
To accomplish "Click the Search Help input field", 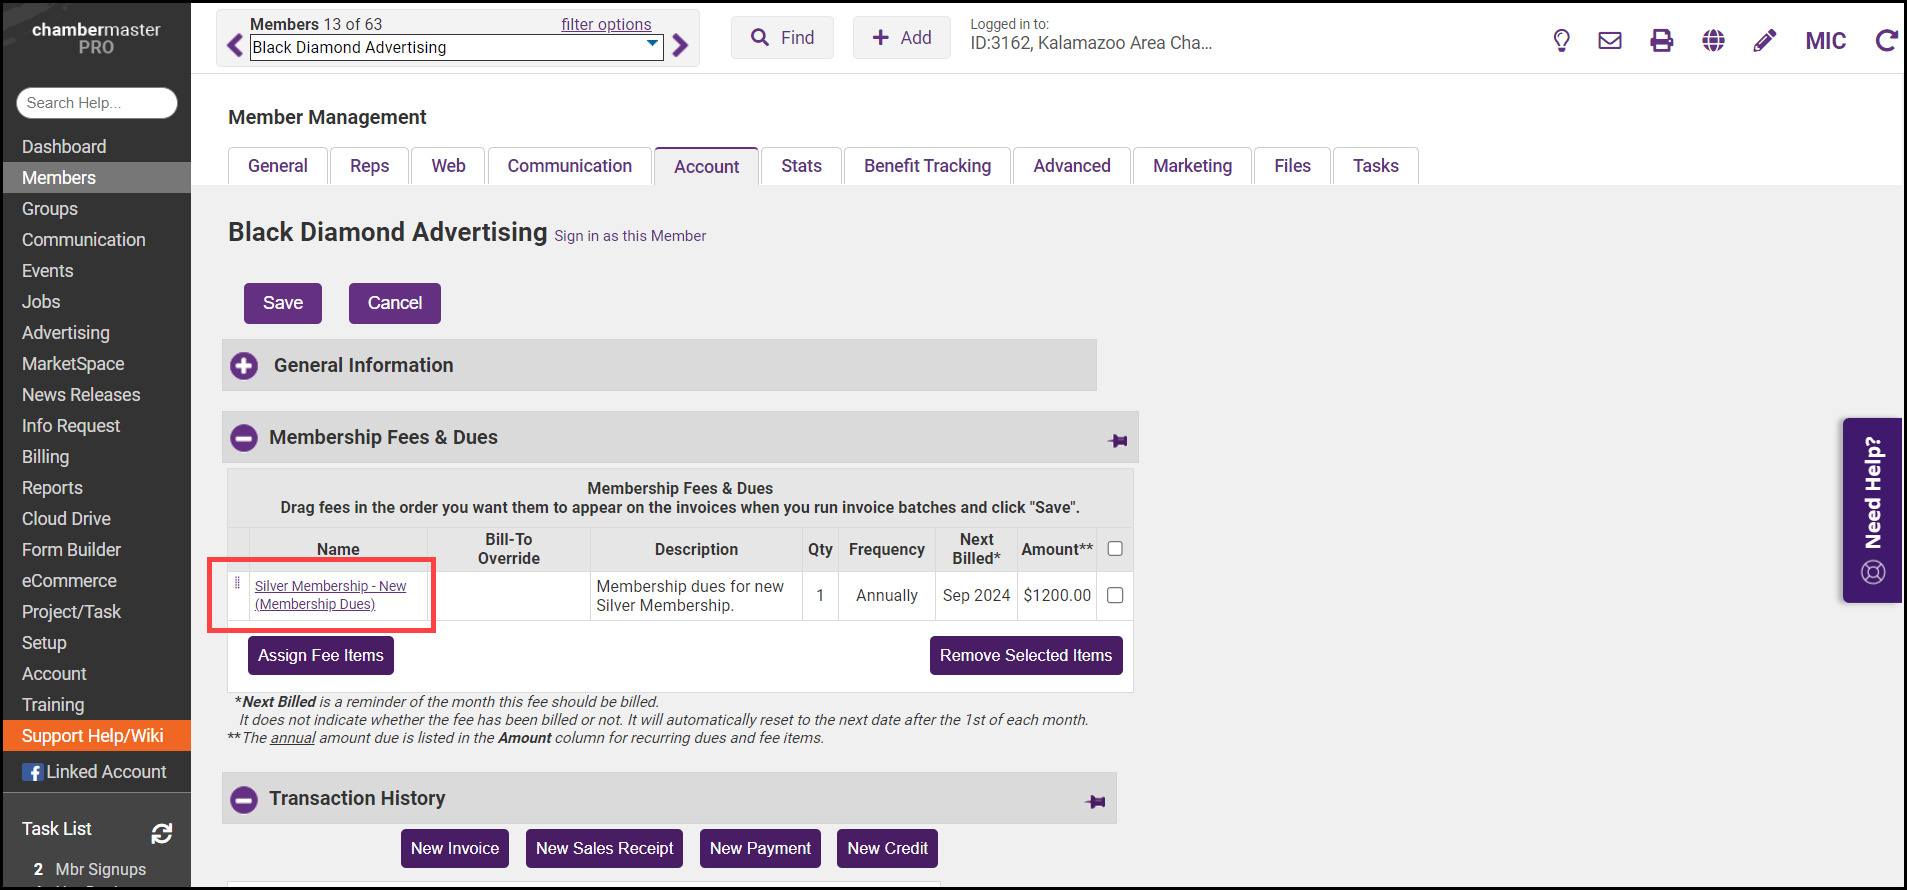I will point(97,103).
